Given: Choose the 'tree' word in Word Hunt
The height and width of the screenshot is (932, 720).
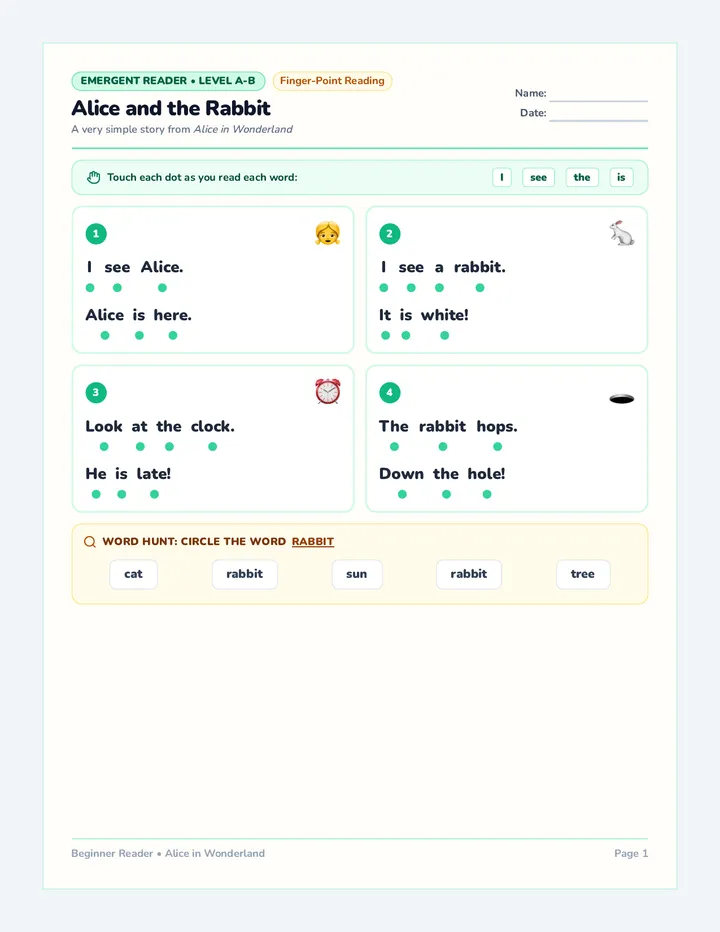Looking at the screenshot, I should pyautogui.click(x=583, y=574).
